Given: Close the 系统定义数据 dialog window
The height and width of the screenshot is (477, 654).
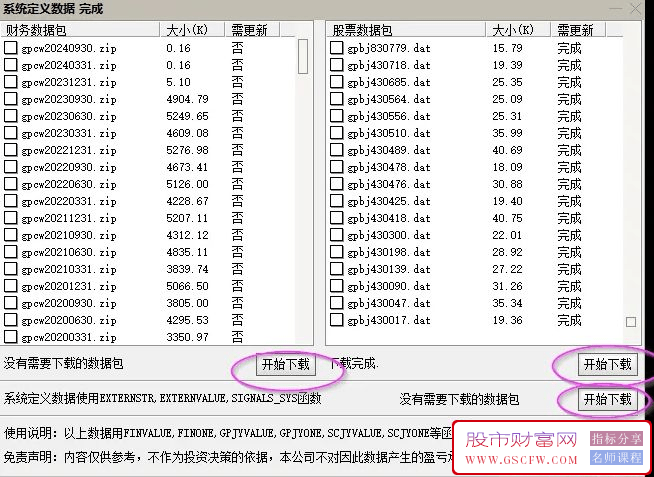Looking at the screenshot, I should click(635, 8).
